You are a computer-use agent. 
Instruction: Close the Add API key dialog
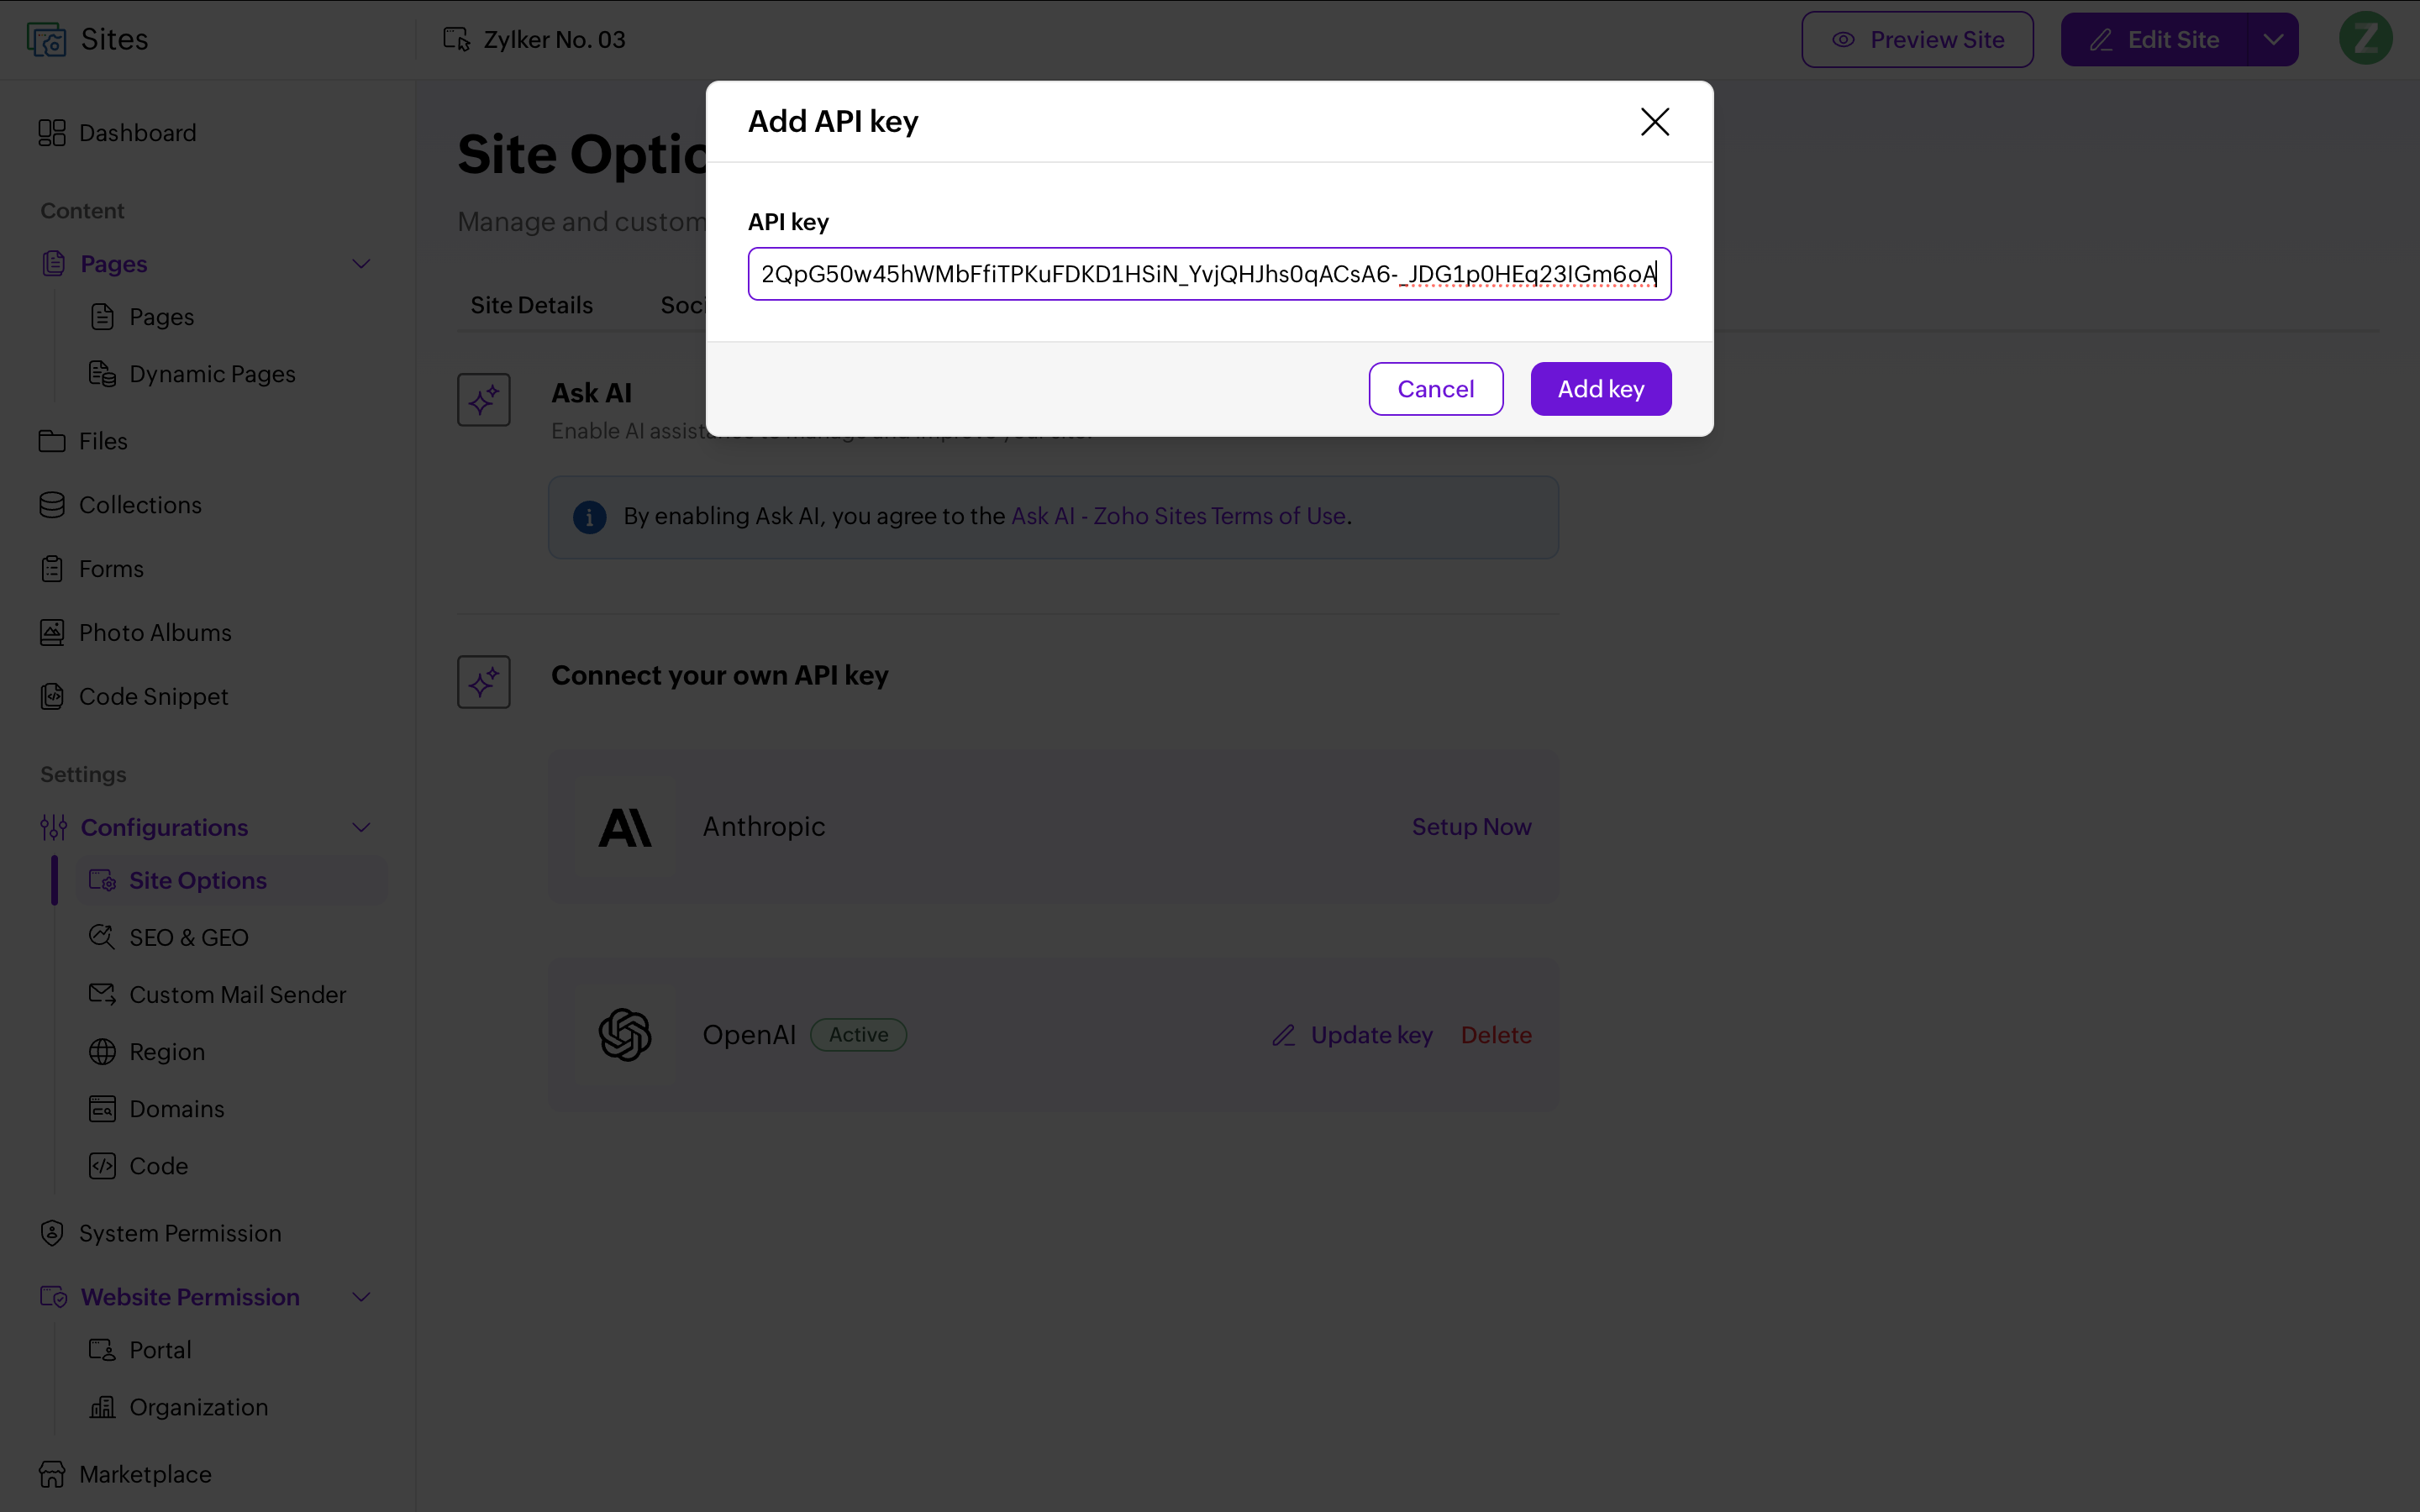pyautogui.click(x=1655, y=122)
